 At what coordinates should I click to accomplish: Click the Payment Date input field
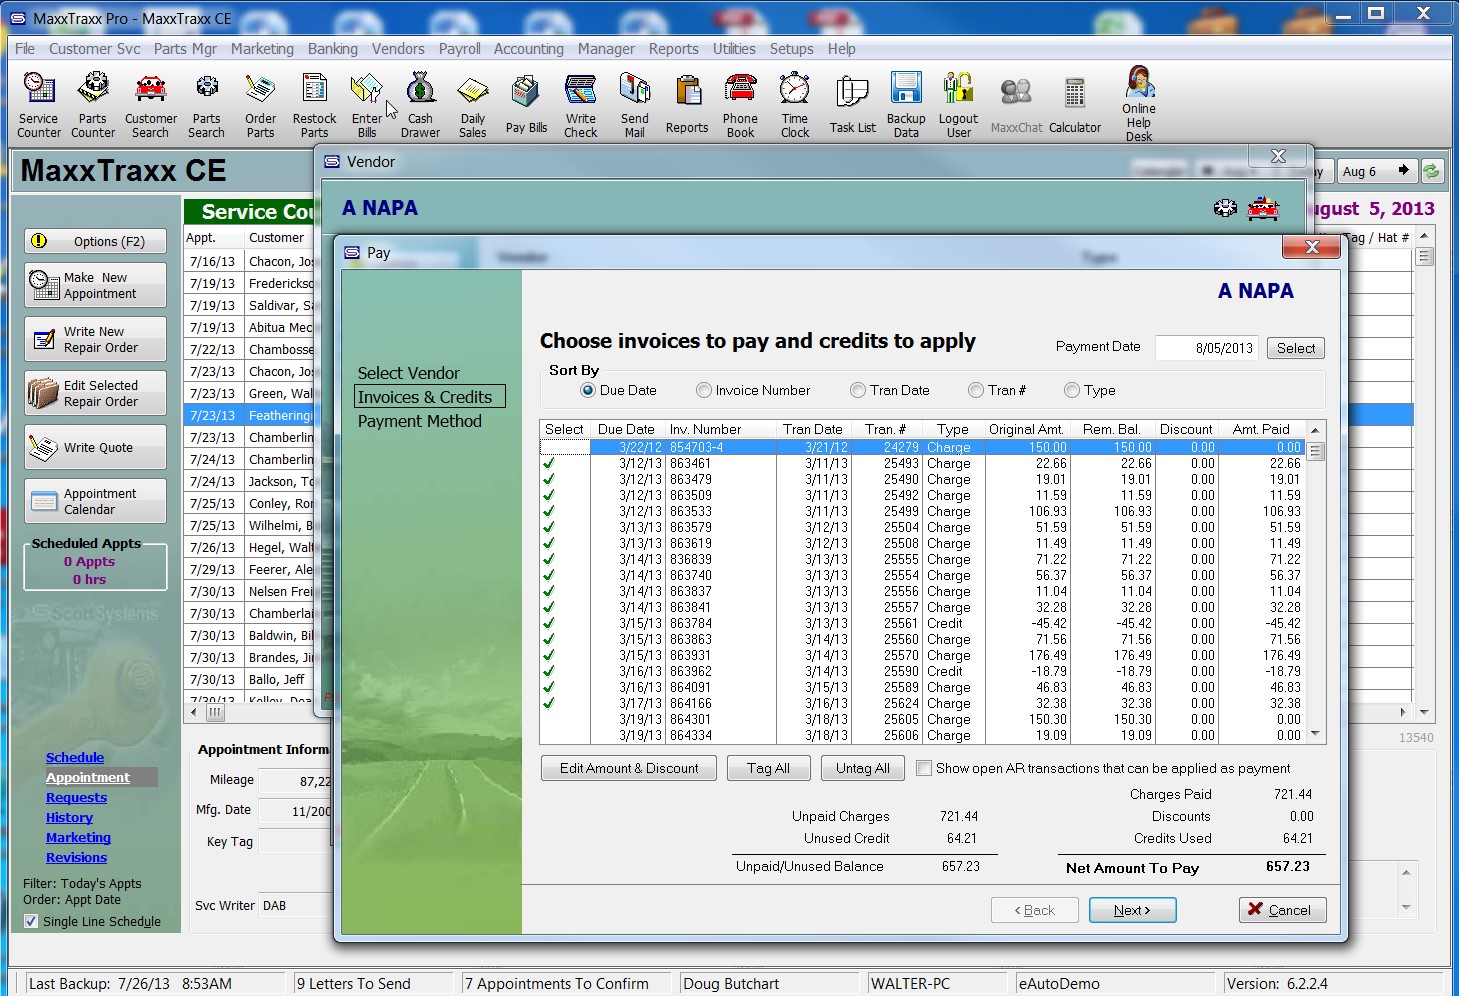click(x=1207, y=348)
